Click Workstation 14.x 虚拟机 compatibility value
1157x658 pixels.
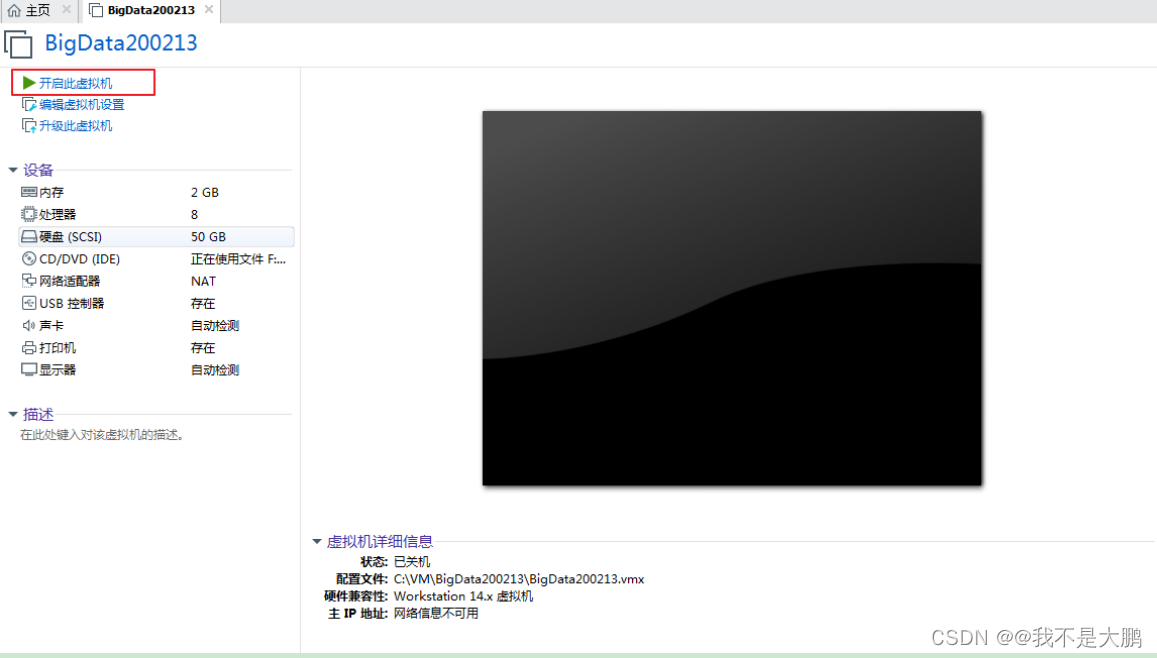click(x=463, y=596)
